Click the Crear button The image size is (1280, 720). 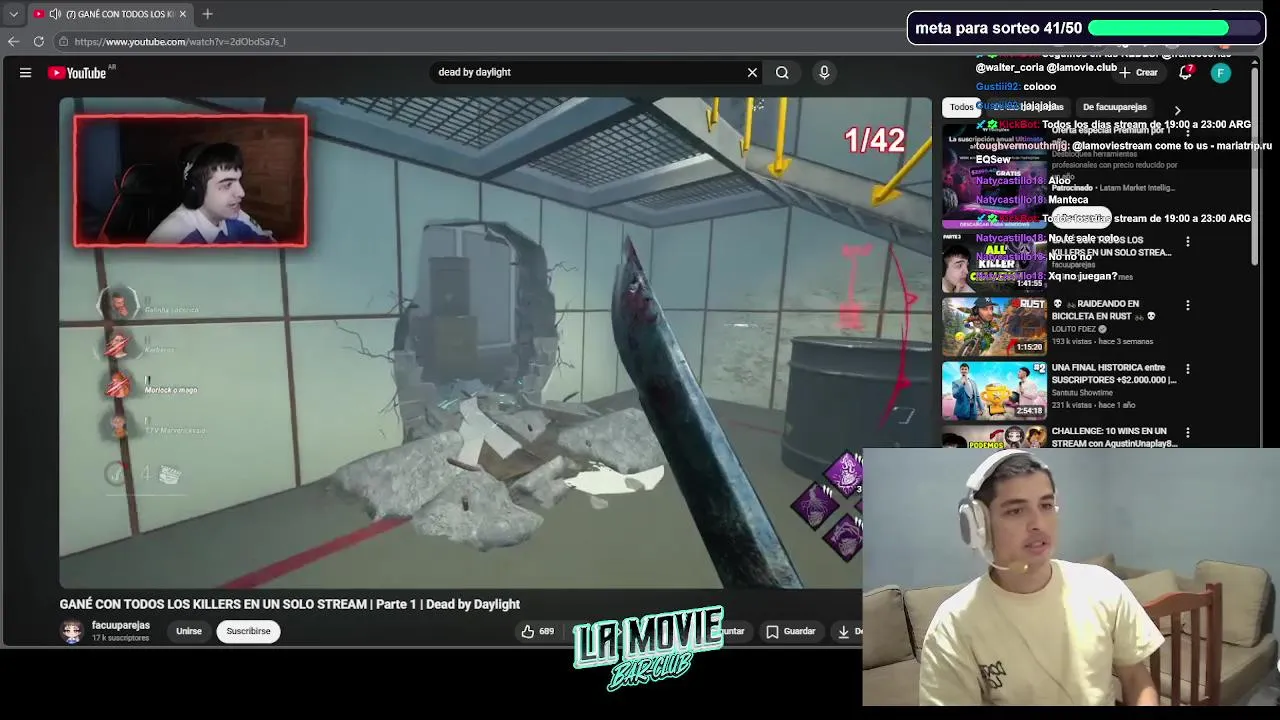tap(1138, 72)
